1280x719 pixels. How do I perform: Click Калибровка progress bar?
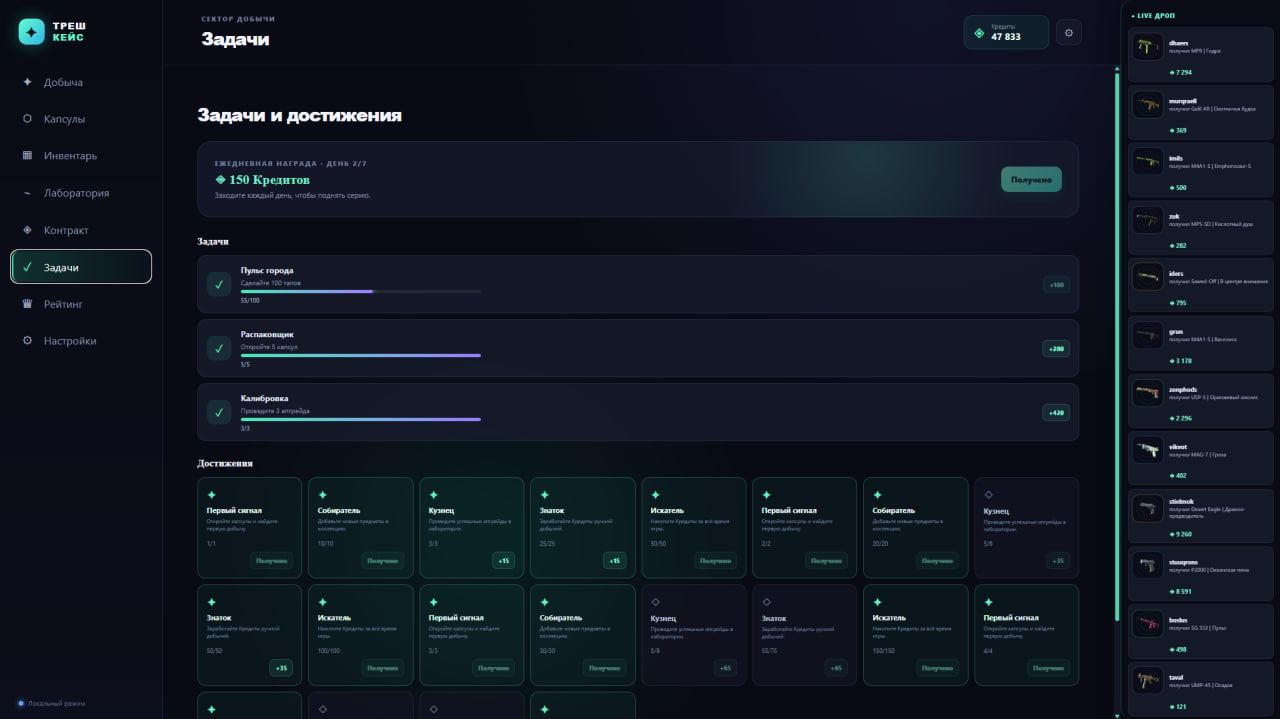click(x=361, y=419)
